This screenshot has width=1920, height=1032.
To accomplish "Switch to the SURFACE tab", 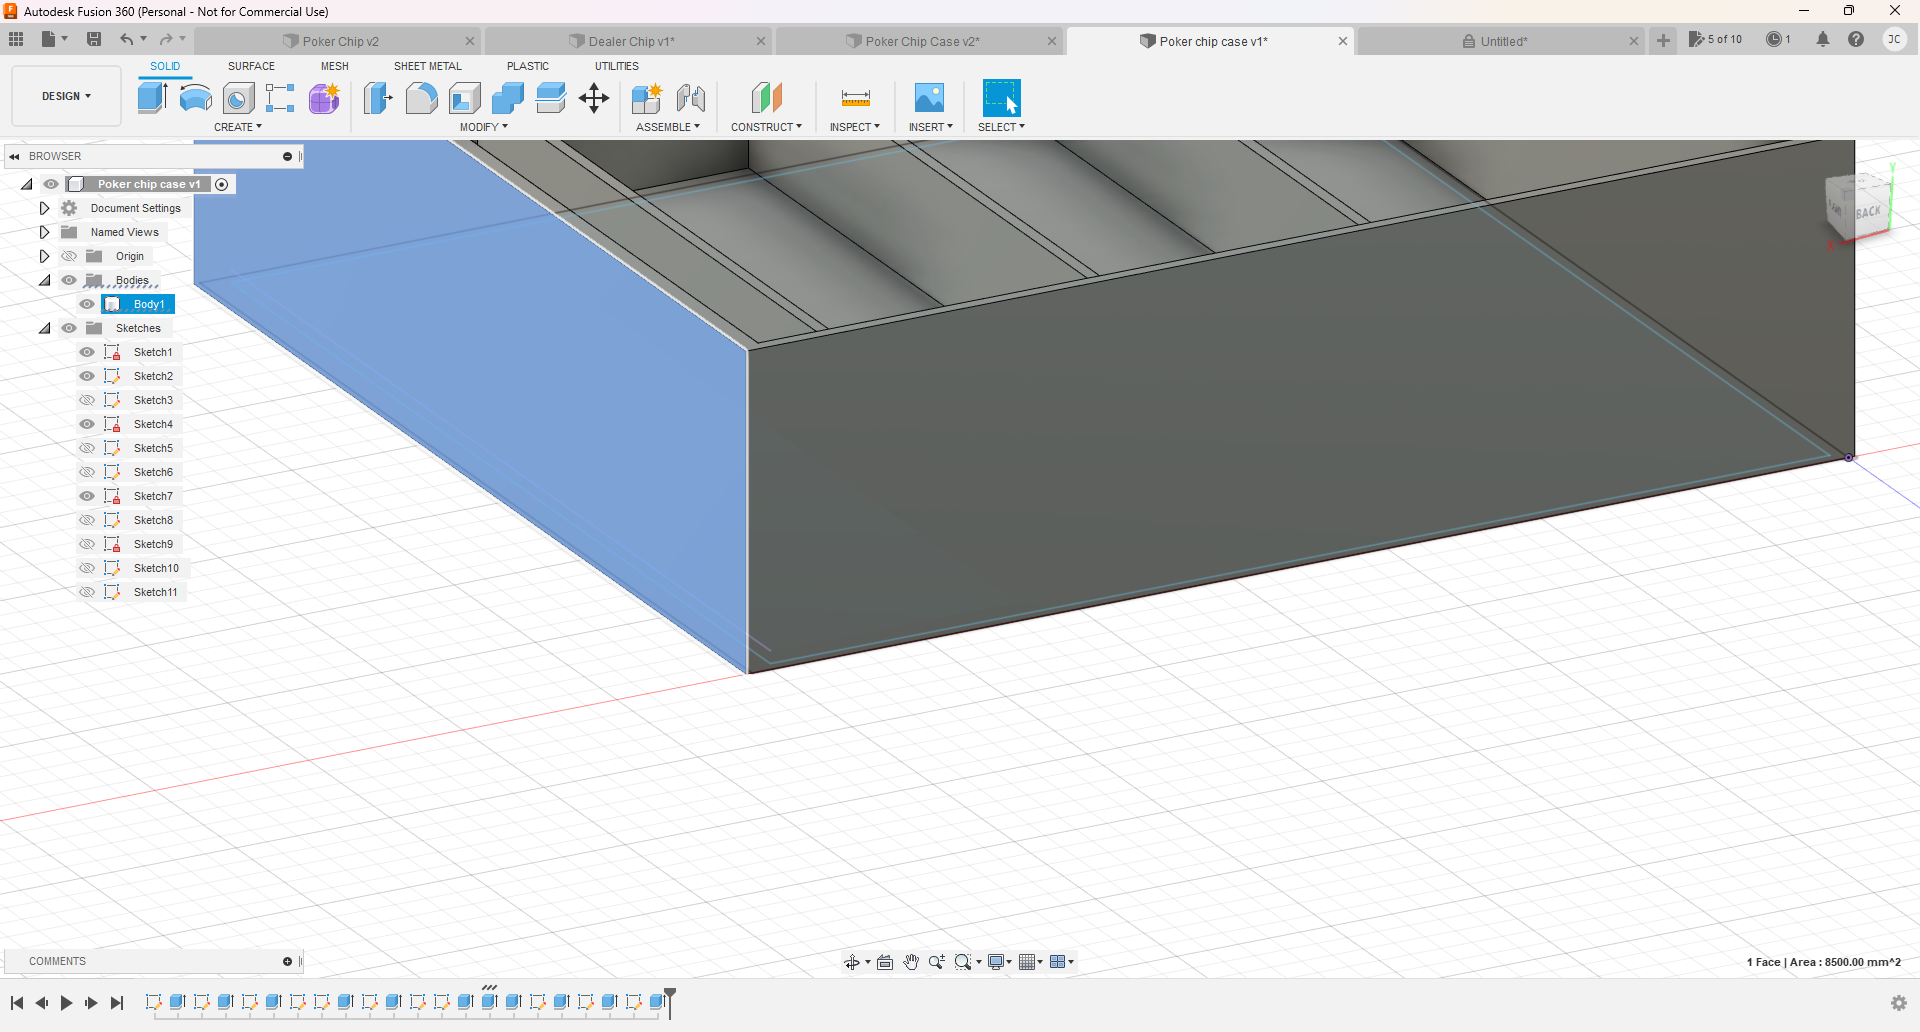I will tap(251, 66).
